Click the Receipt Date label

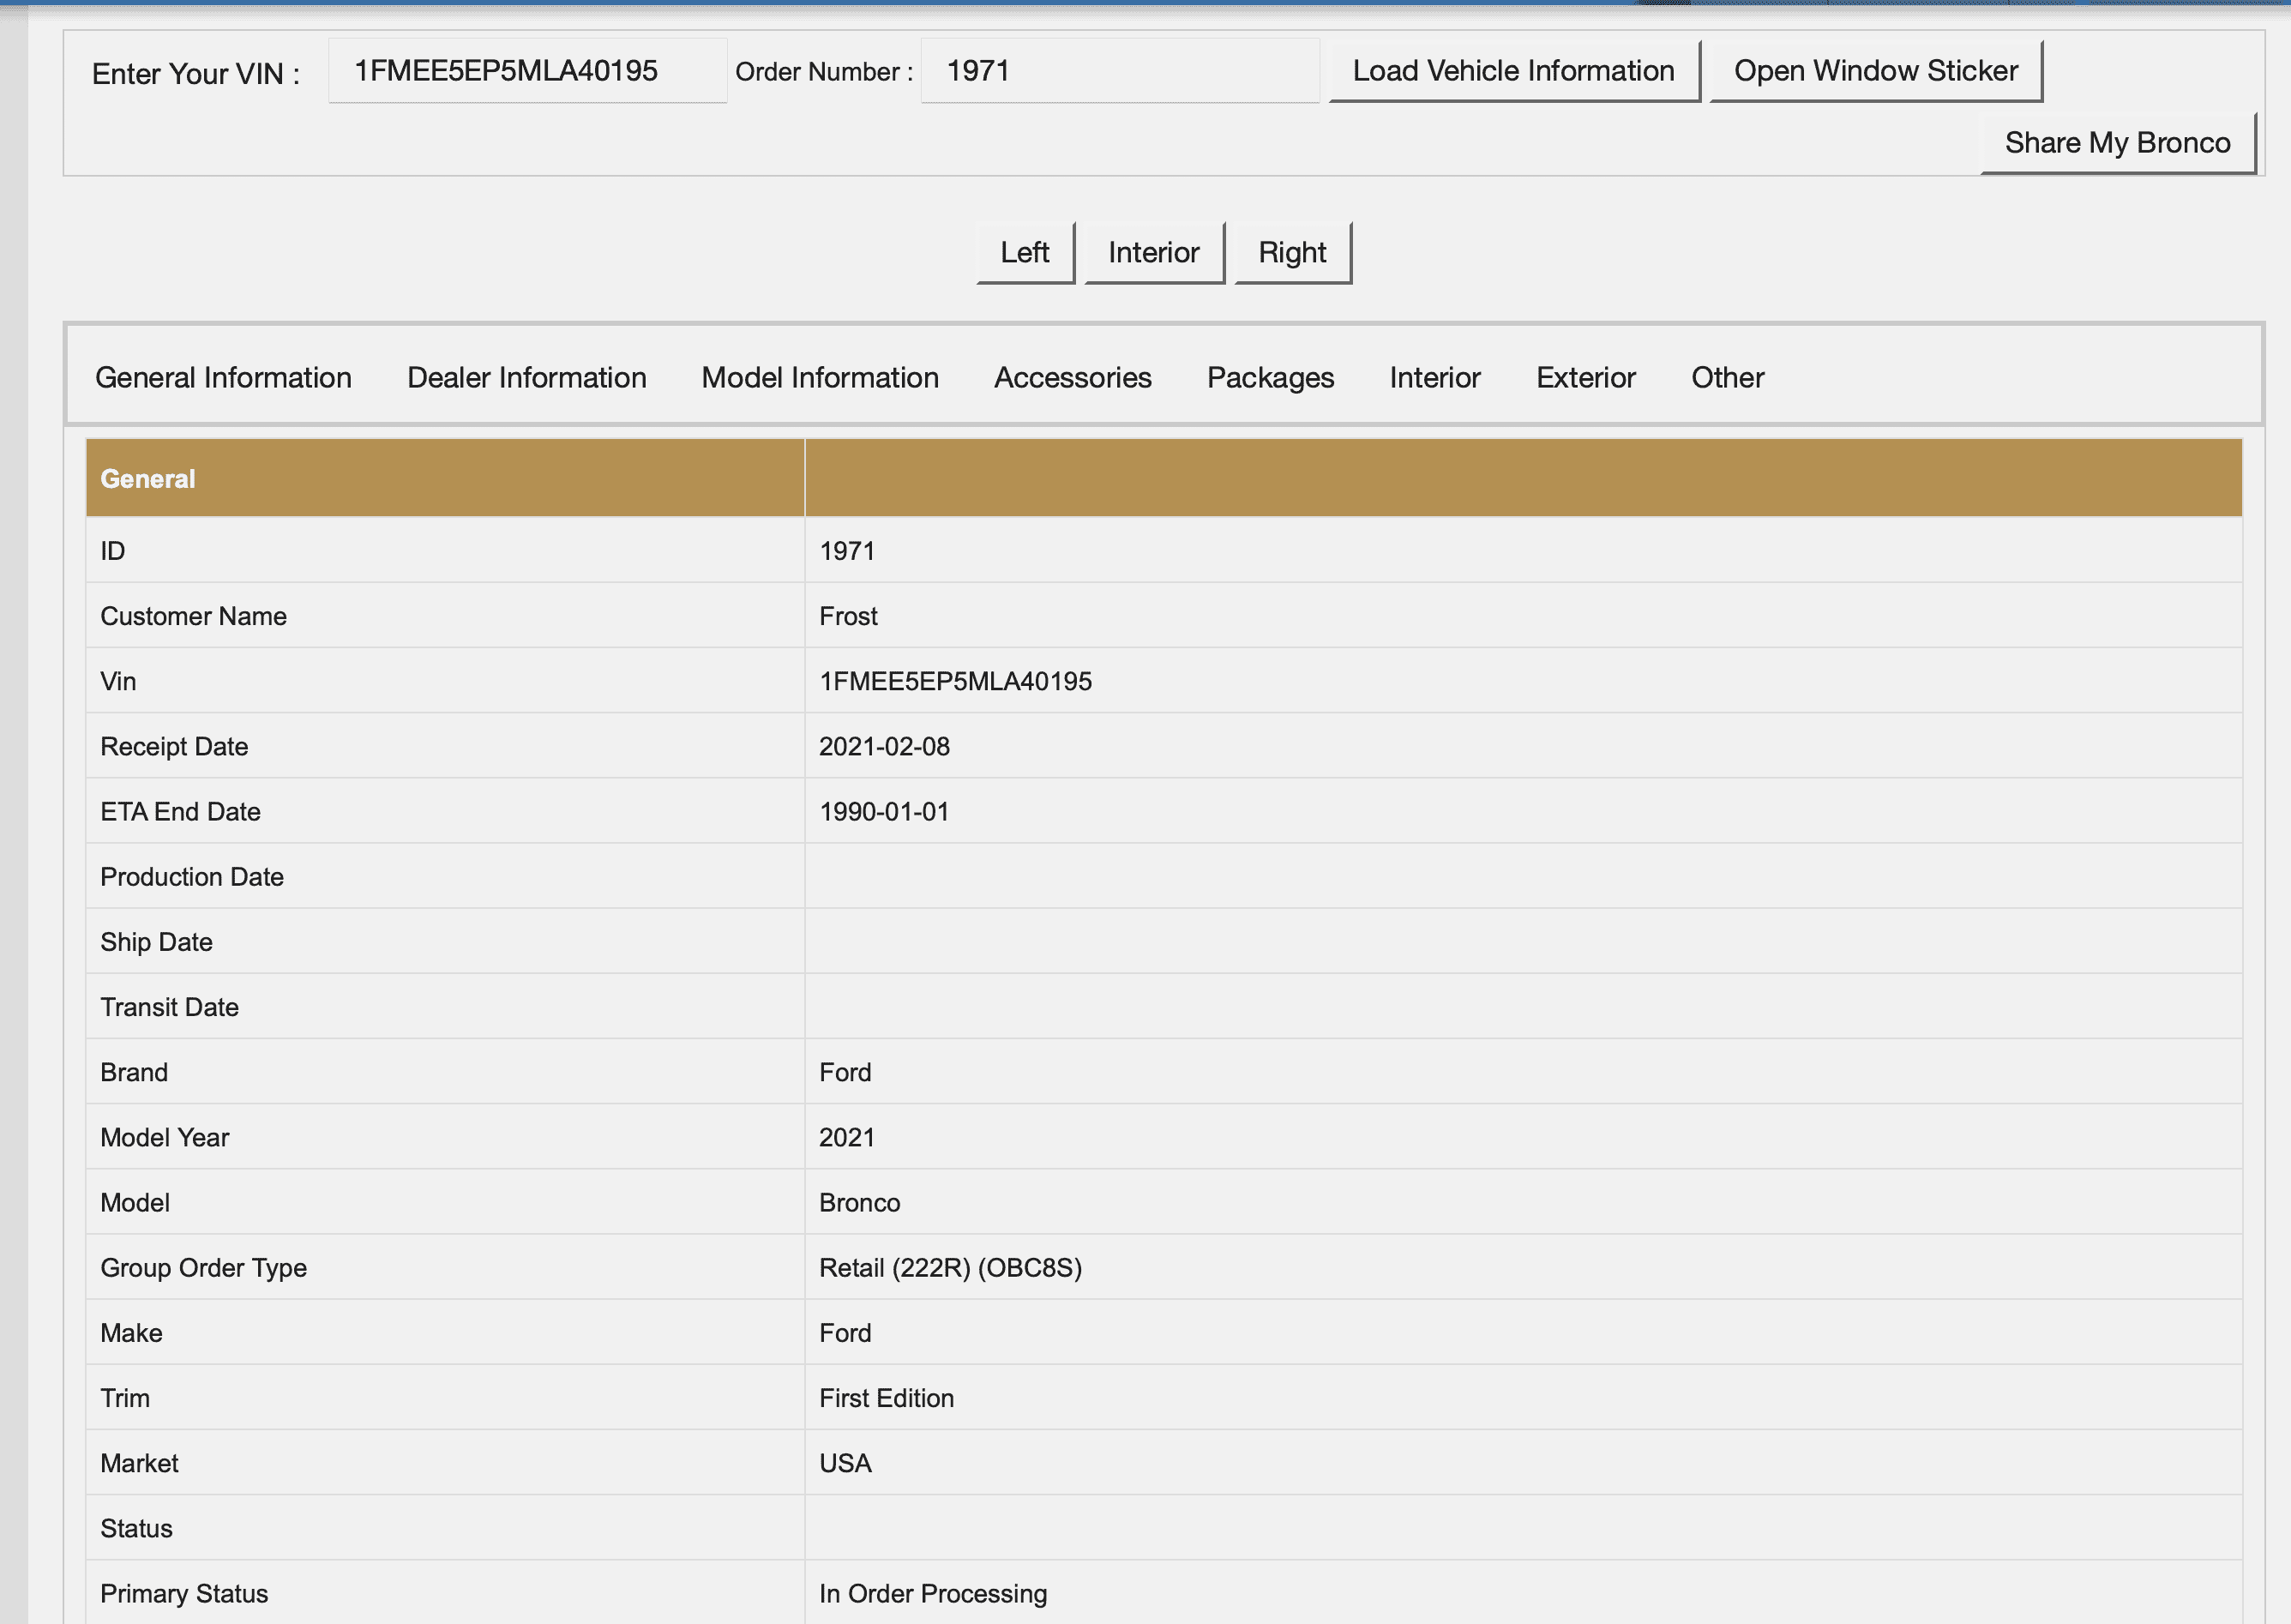(174, 747)
